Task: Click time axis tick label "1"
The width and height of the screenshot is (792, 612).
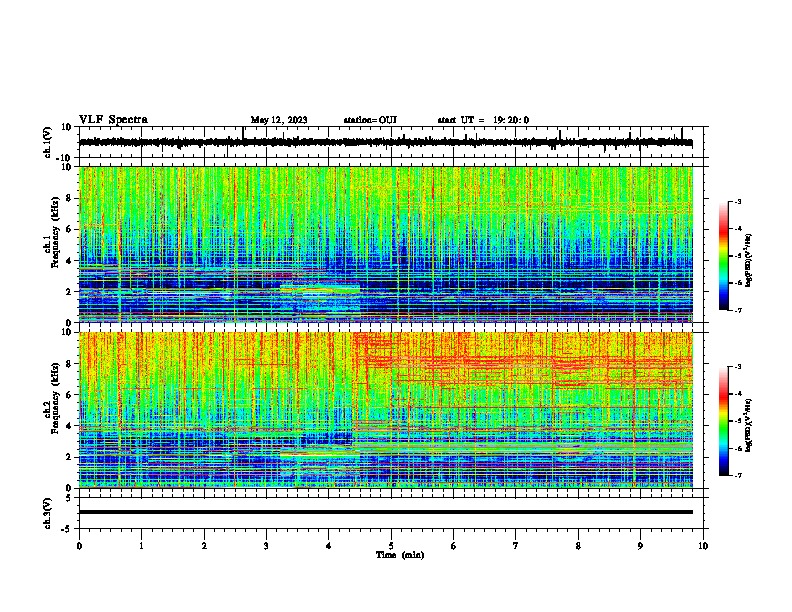Action: tap(141, 546)
